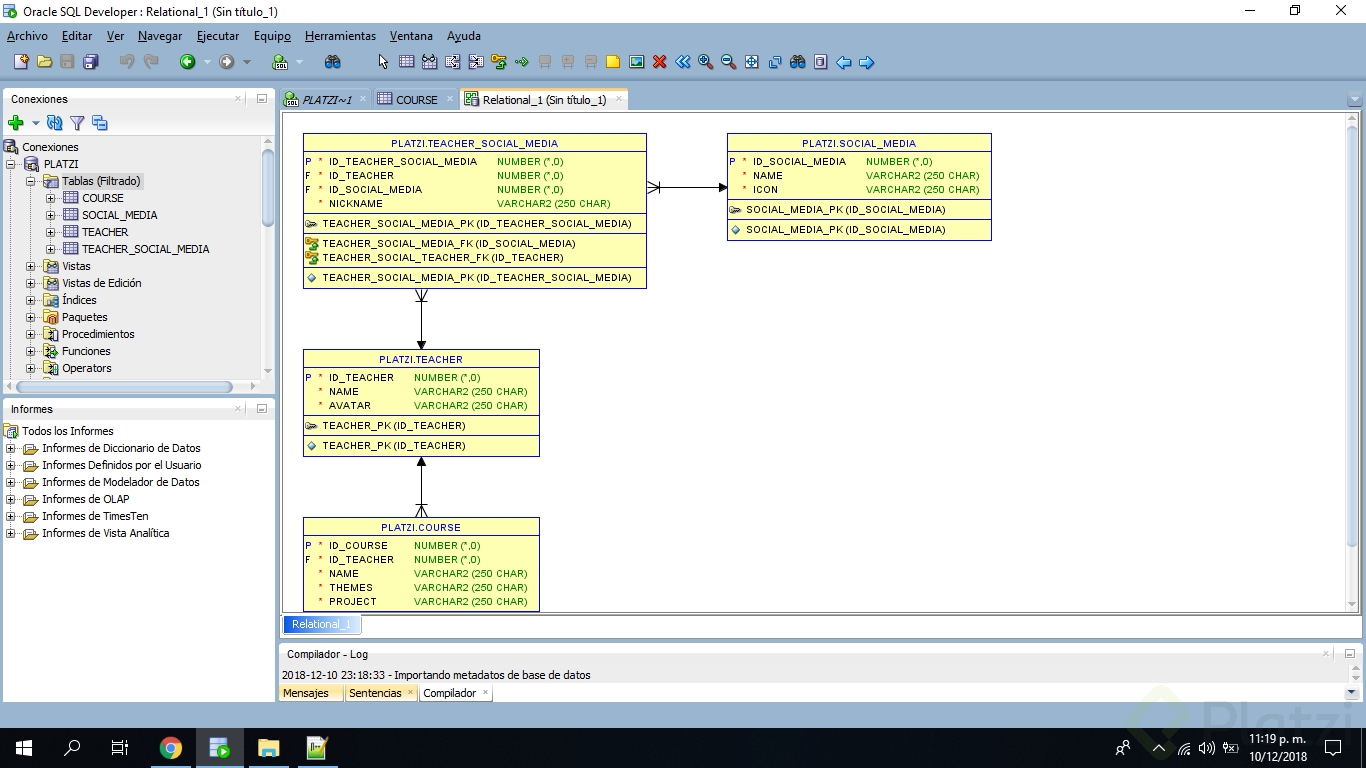Select the arrow pointer tool in toolbar

pos(383,62)
